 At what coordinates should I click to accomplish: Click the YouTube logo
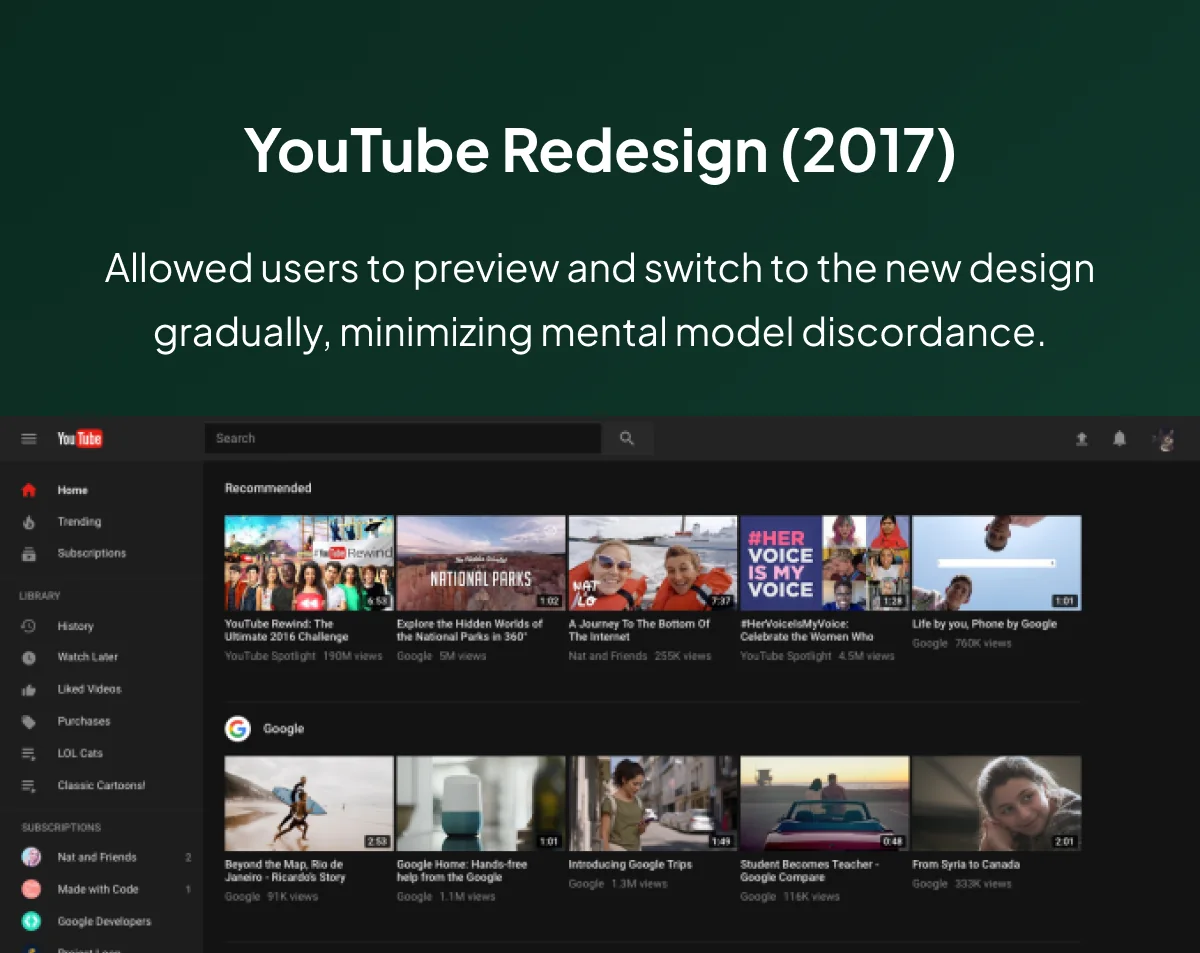(80, 438)
